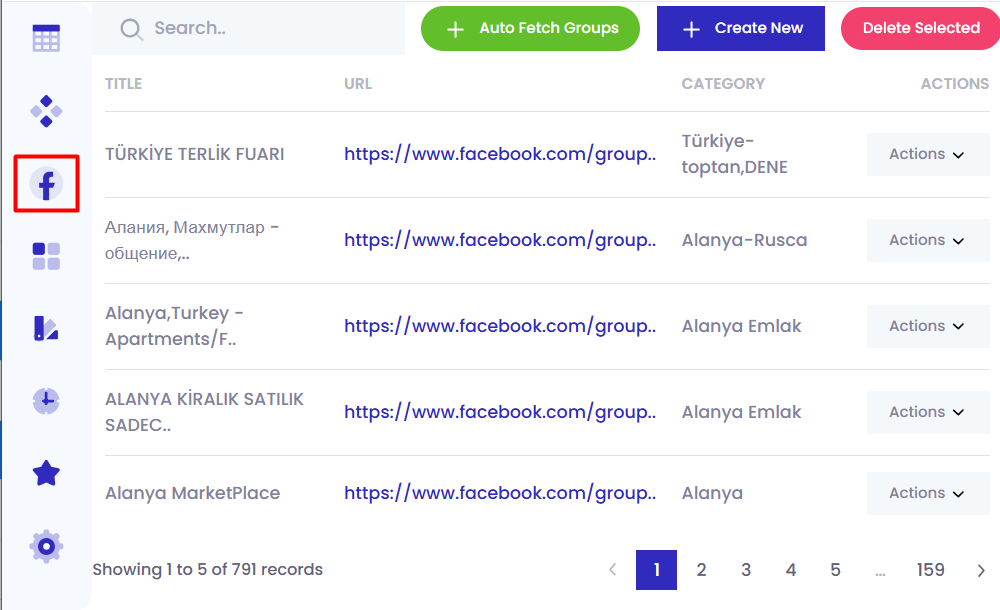The height and width of the screenshot is (610, 1000).
Task: Expand Actions dropdown for TÜRKİYE TERLİK FUARI
Action: point(927,155)
